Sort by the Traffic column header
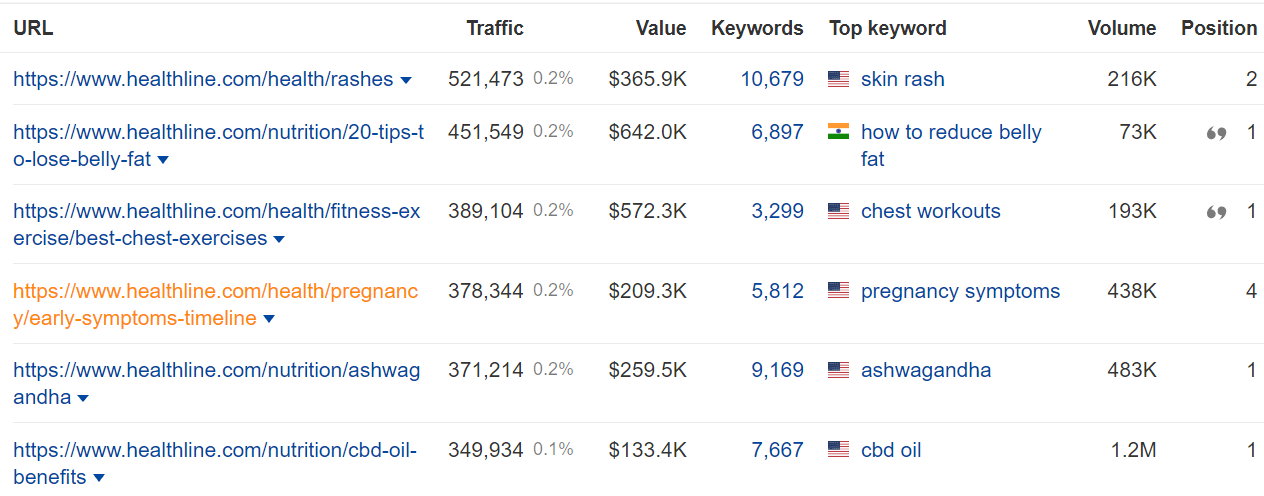Image resolution: width=1264 pixels, height=496 pixels. click(x=495, y=28)
